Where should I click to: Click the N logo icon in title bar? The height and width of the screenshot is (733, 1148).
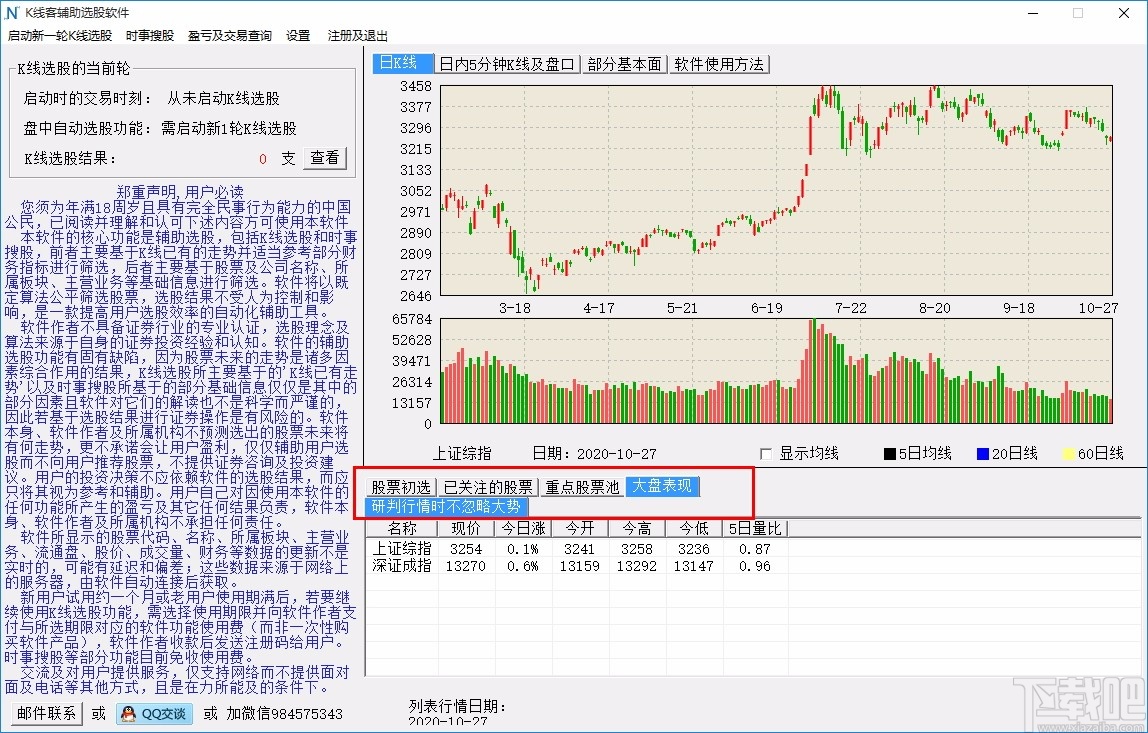(13, 13)
